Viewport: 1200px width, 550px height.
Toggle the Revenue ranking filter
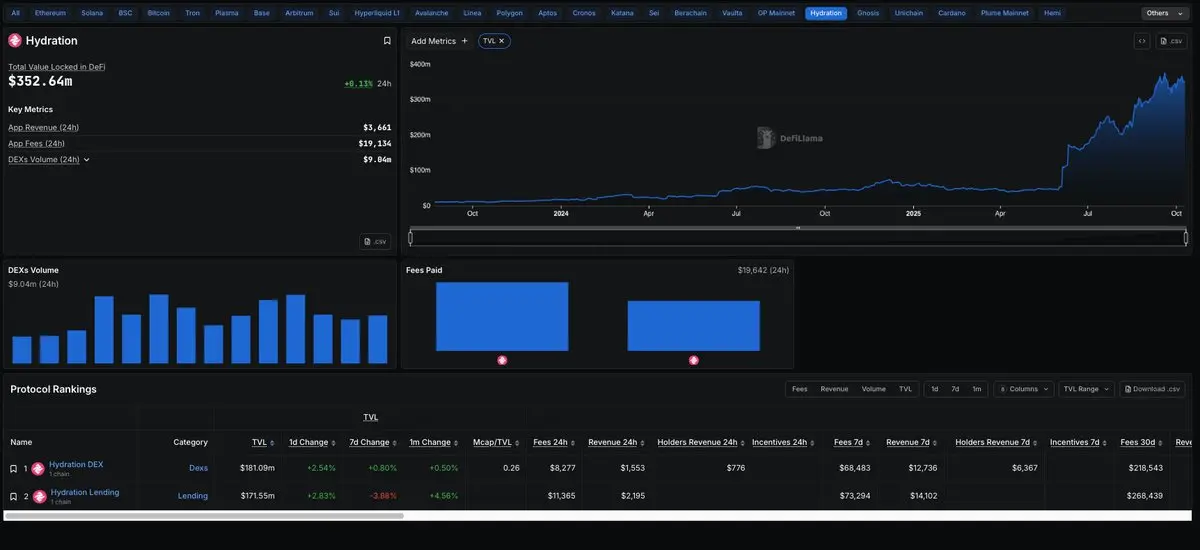click(834, 389)
